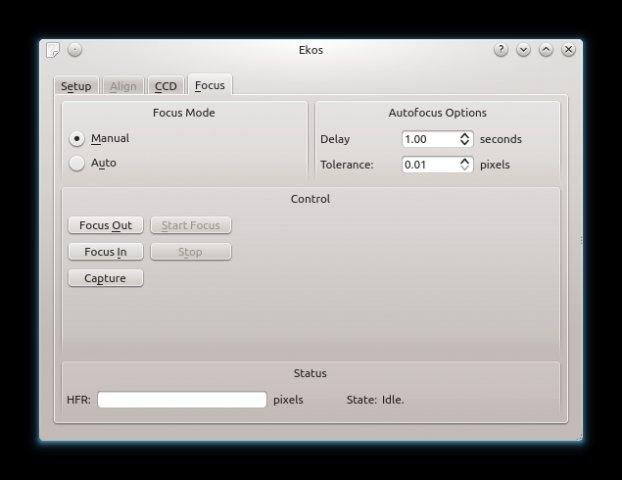The width and height of the screenshot is (622, 480).
Task: Switch to the Setup tab
Action: (x=76, y=86)
